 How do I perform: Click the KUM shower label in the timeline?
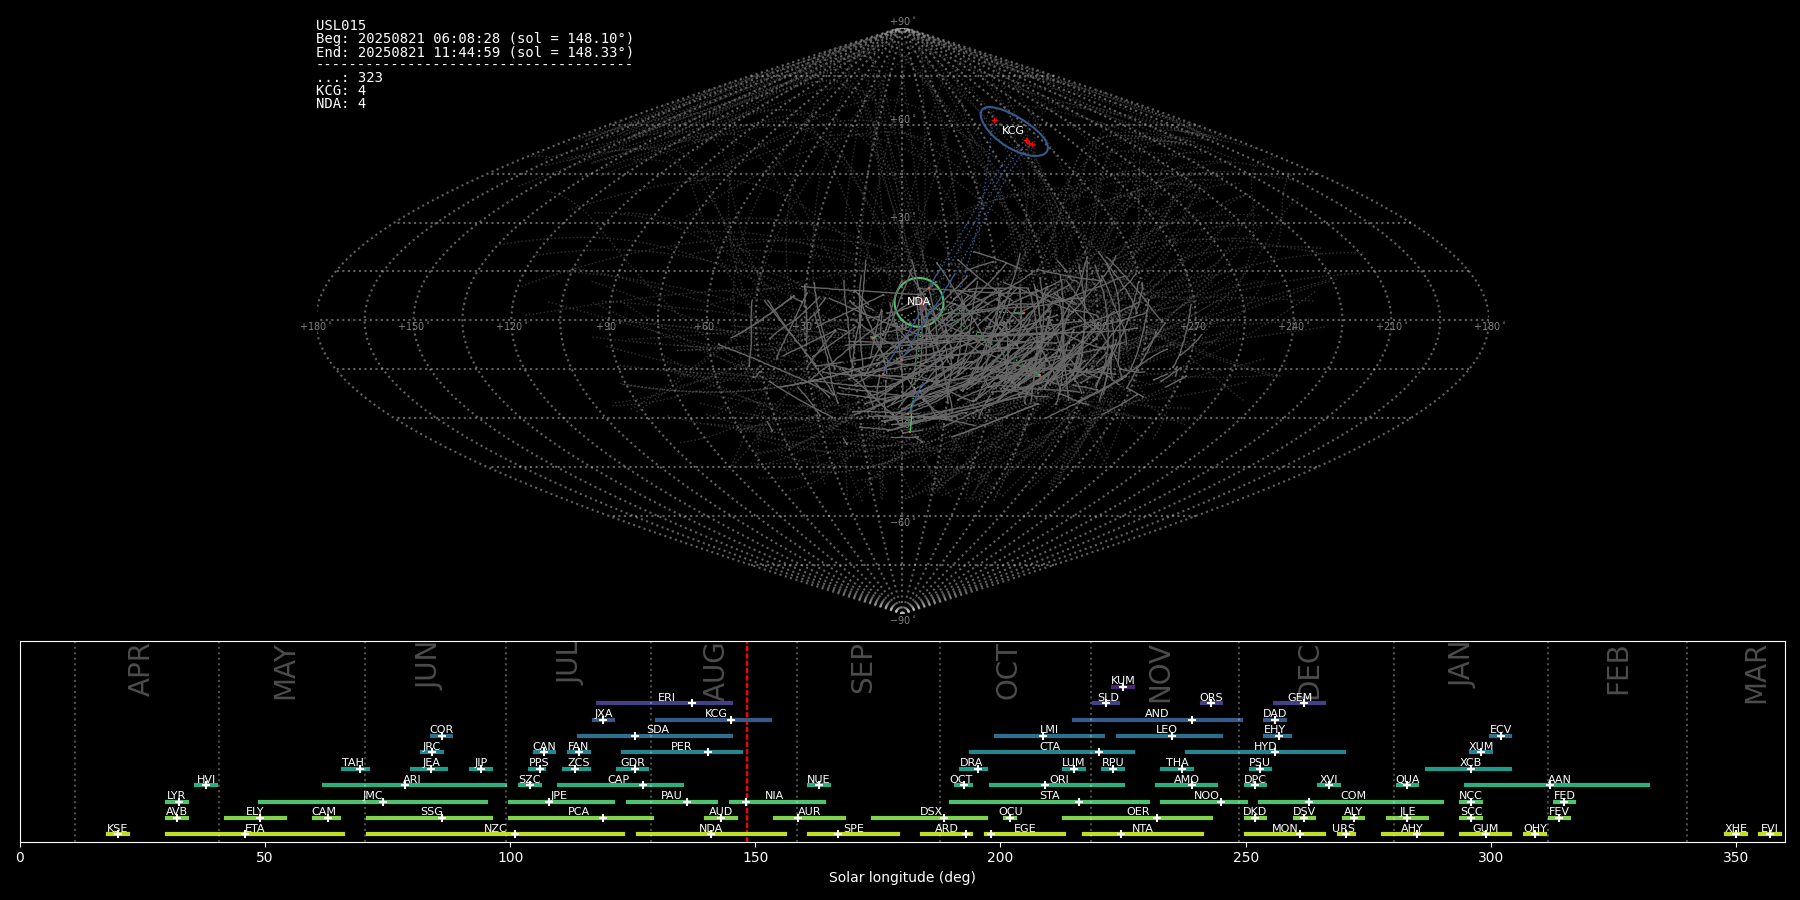(1123, 681)
